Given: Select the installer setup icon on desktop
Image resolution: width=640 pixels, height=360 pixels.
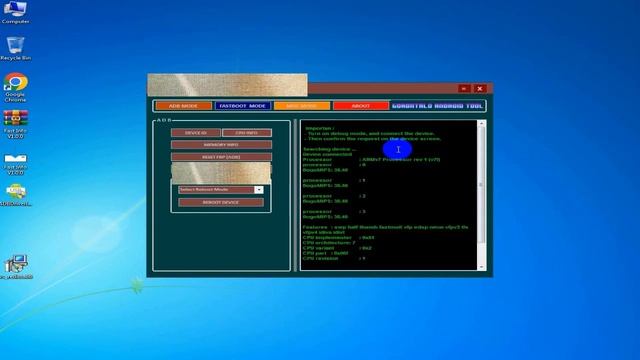Looking at the screenshot, I should coord(16,267).
